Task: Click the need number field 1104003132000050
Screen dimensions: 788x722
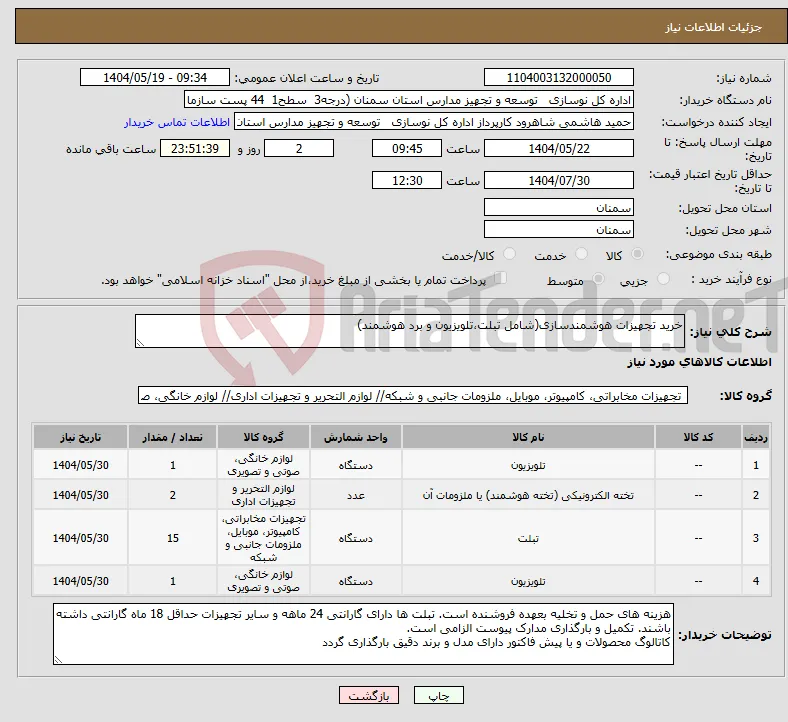Action: coord(558,78)
